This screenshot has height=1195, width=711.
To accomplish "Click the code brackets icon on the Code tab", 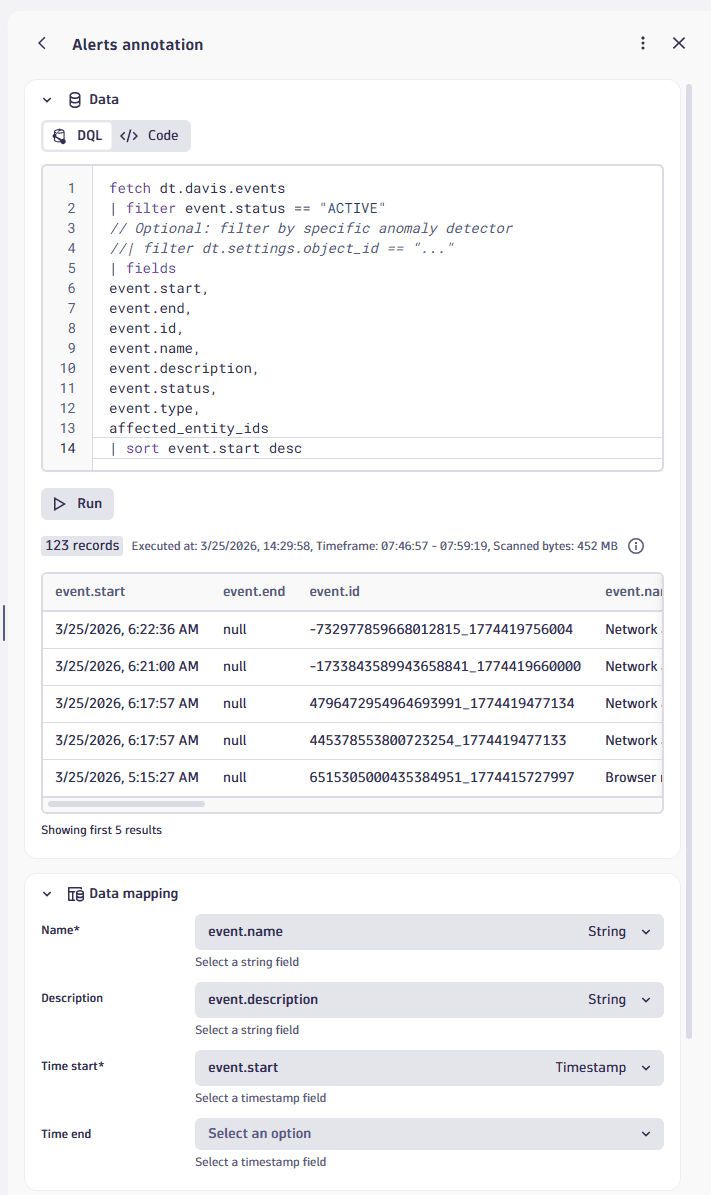I will point(128,135).
